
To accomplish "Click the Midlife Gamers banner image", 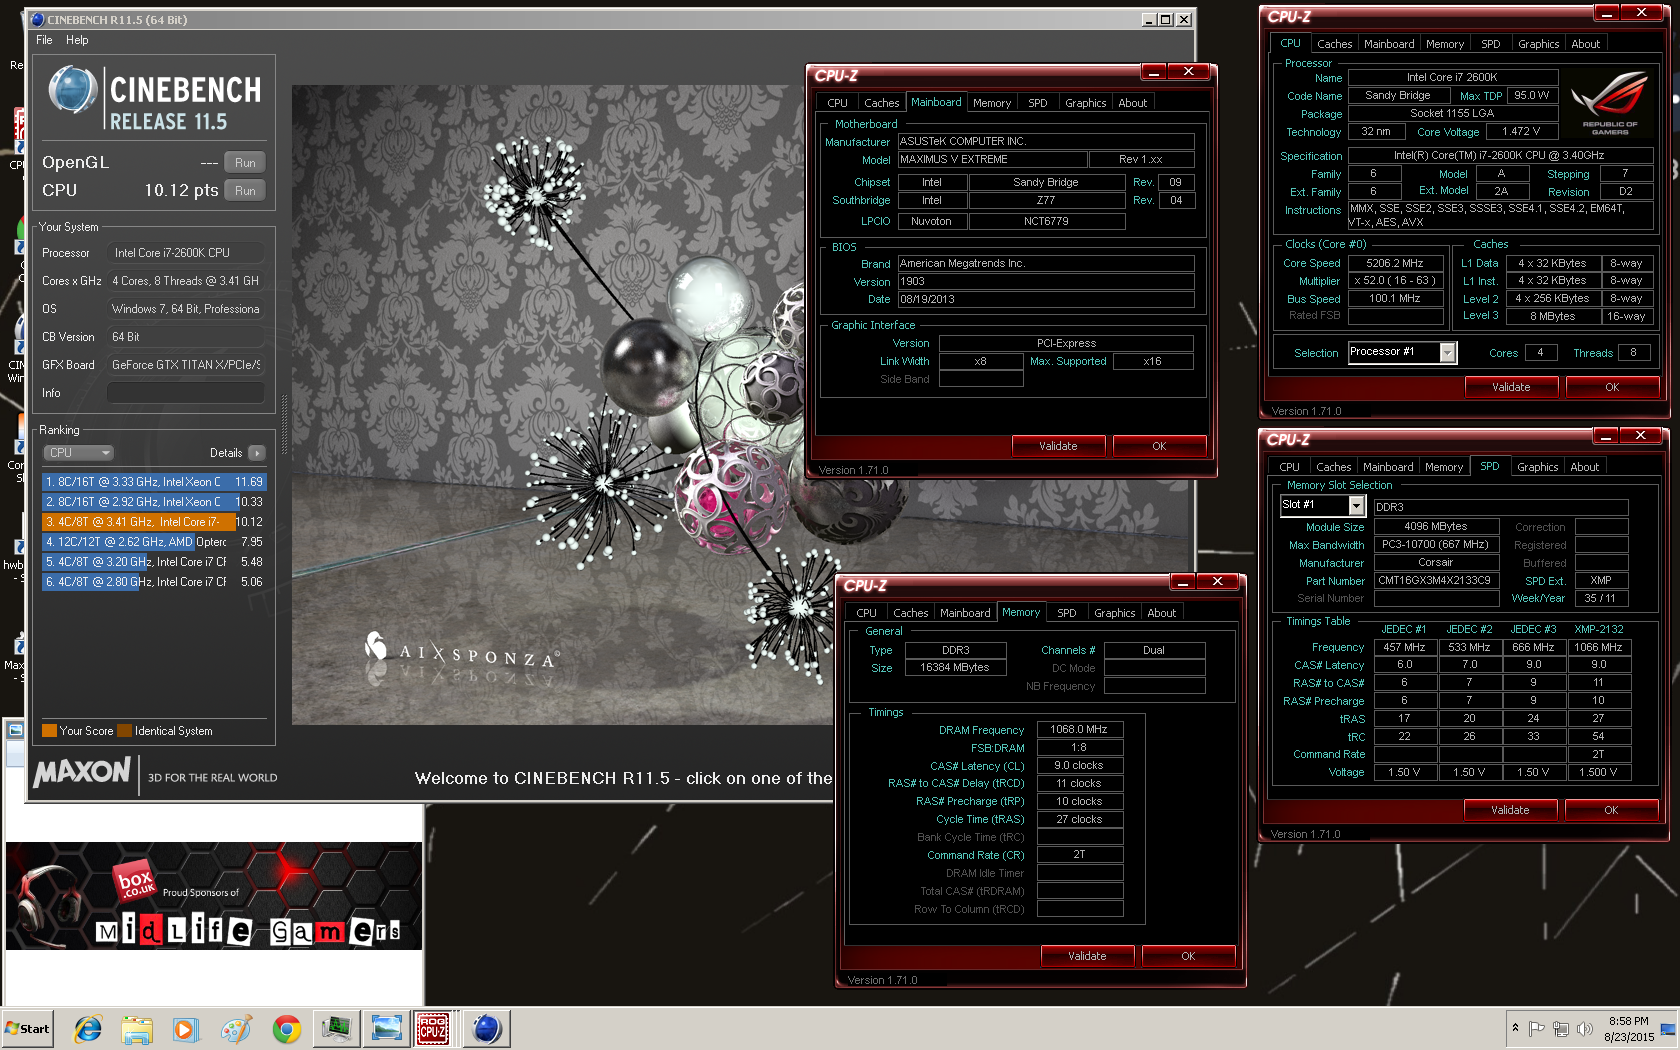I will click(214, 896).
